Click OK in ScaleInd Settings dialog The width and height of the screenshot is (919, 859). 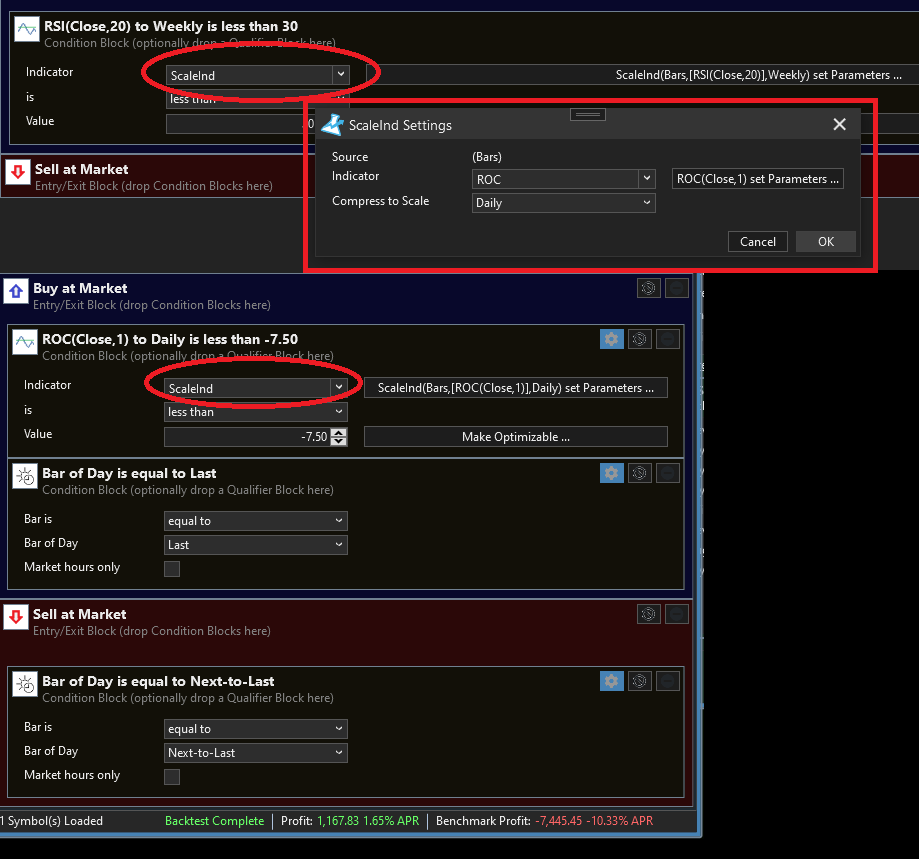click(825, 241)
